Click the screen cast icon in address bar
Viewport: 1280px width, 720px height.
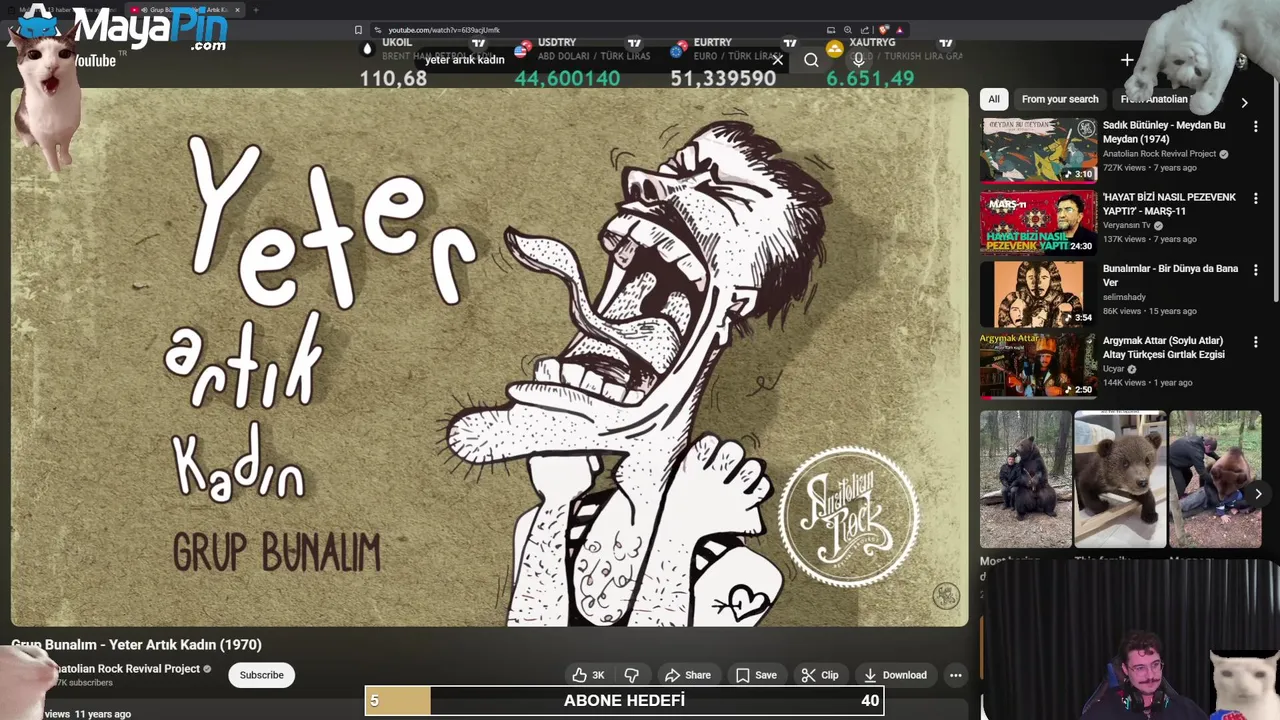pyautogui.click(x=831, y=30)
